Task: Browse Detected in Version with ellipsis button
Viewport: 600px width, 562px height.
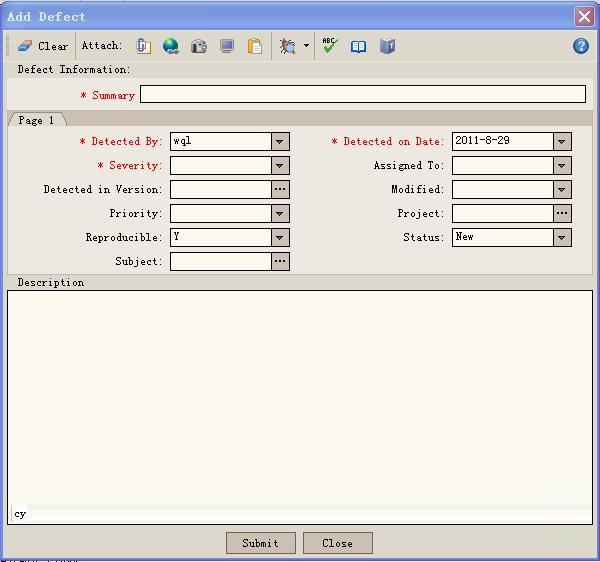Action: pos(280,190)
